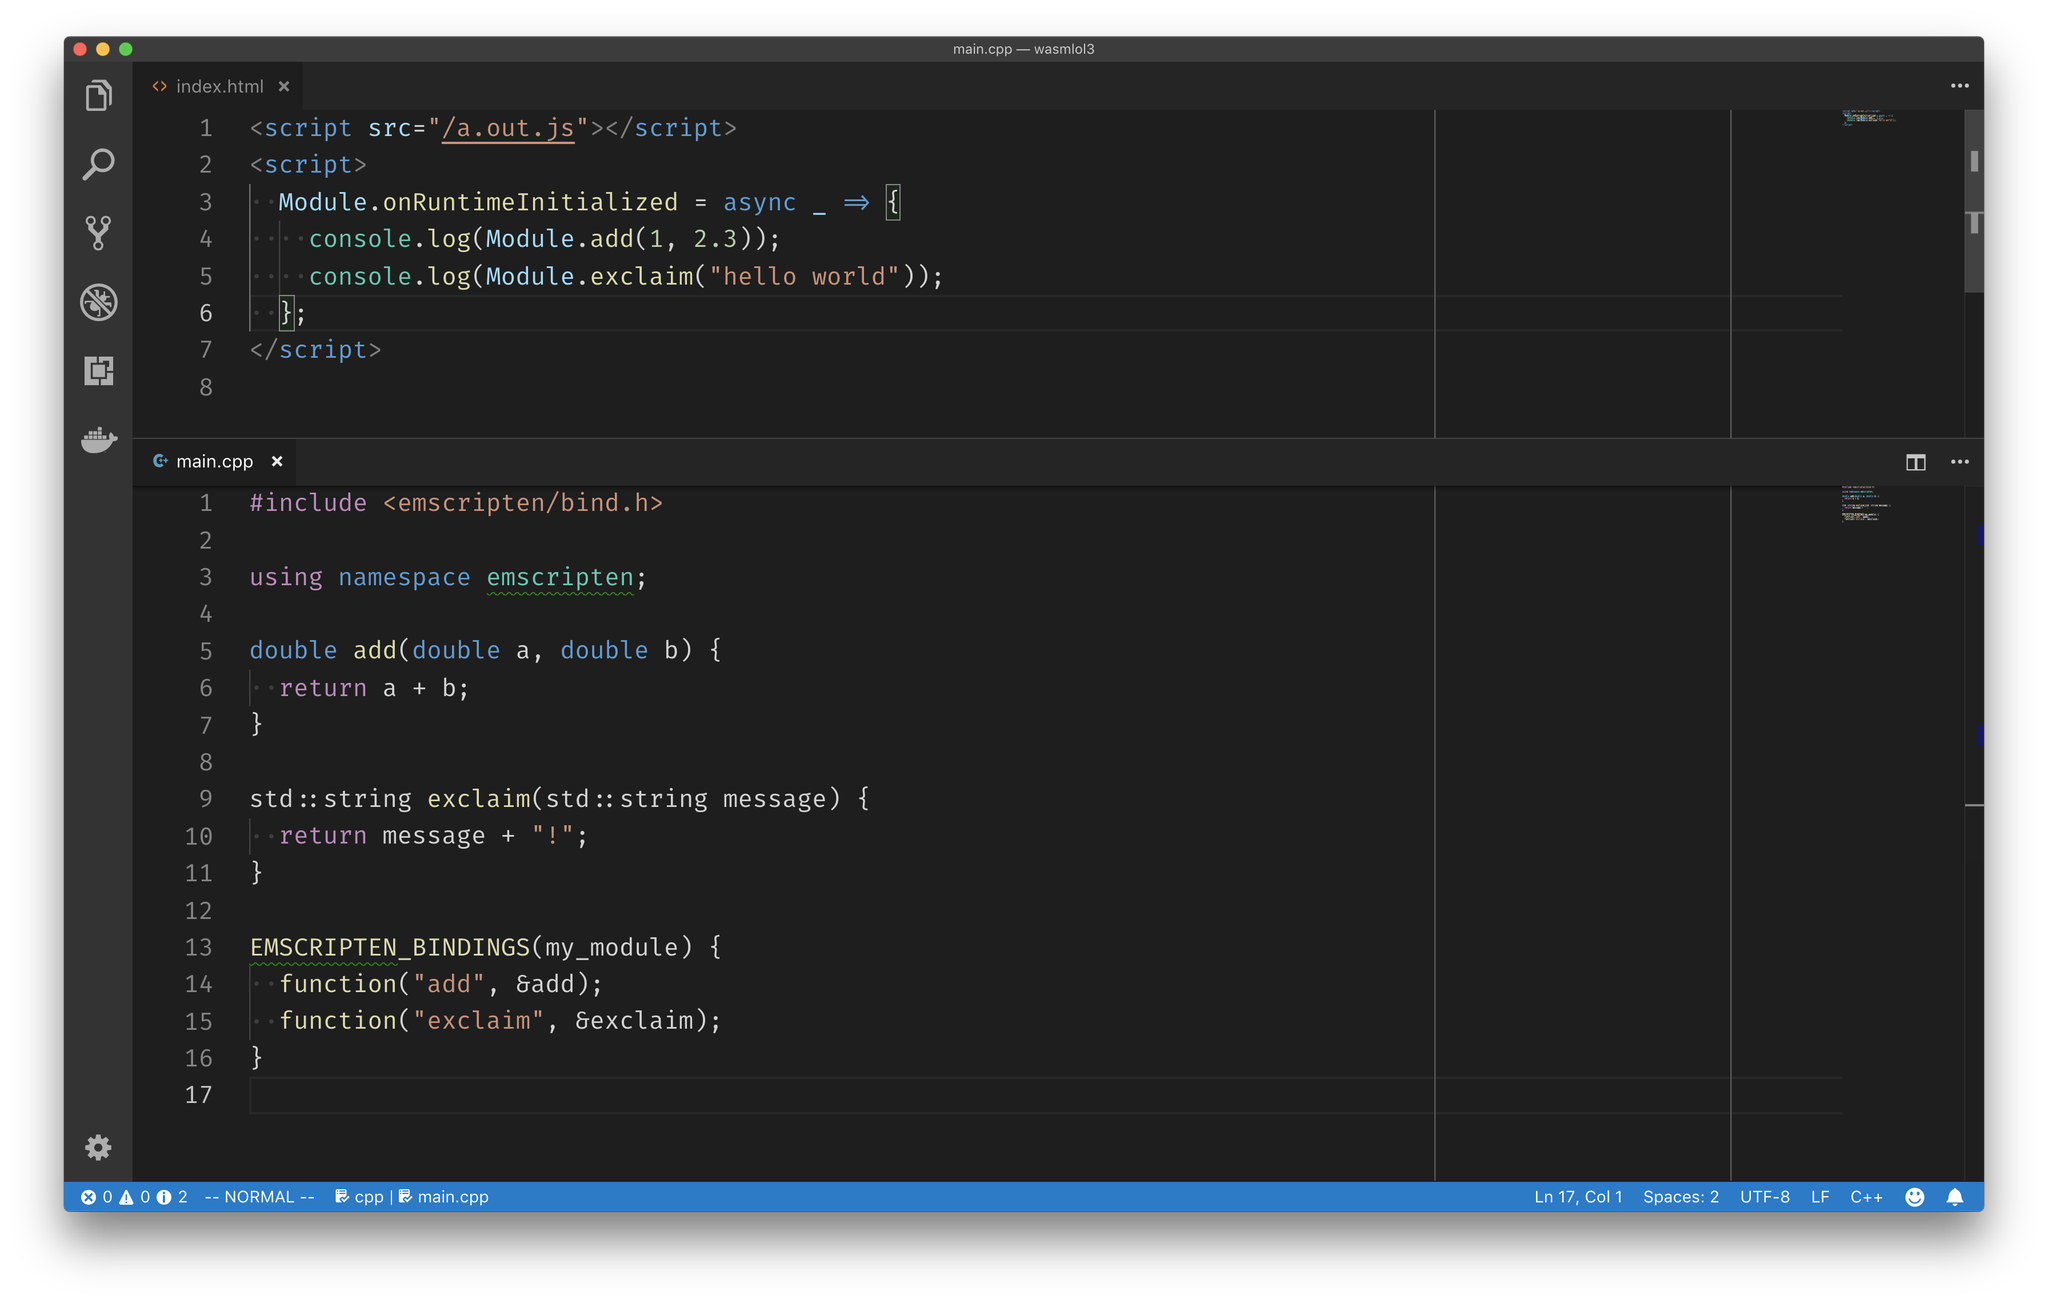Click the top editor vertical scrollbar
This screenshot has height=1303, width=2048.
tap(1974, 200)
